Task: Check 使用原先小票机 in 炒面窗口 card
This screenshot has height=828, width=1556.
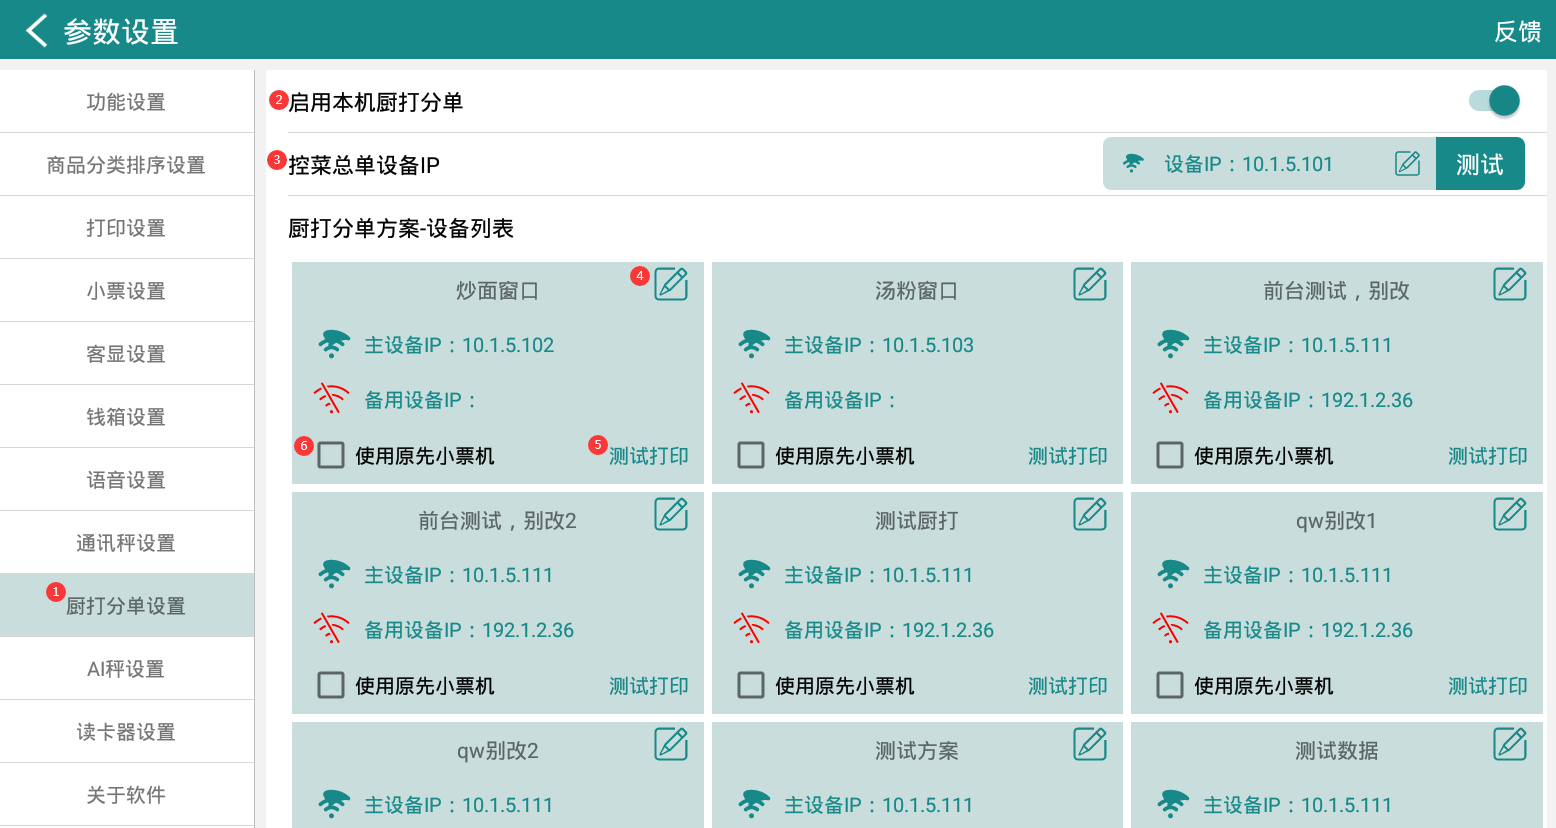Action: pos(331,456)
